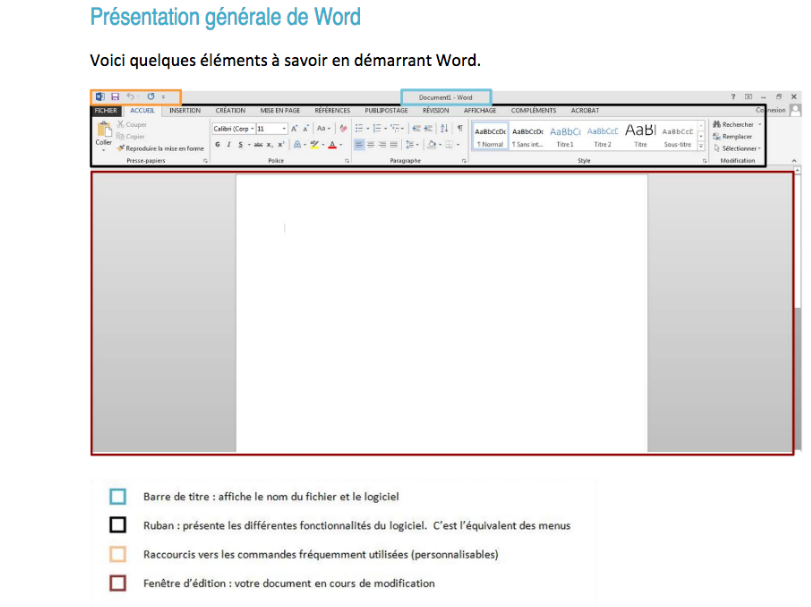Toggle underline (S) formatting
Viewport: 811px width, 607px height.
tap(241, 145)
